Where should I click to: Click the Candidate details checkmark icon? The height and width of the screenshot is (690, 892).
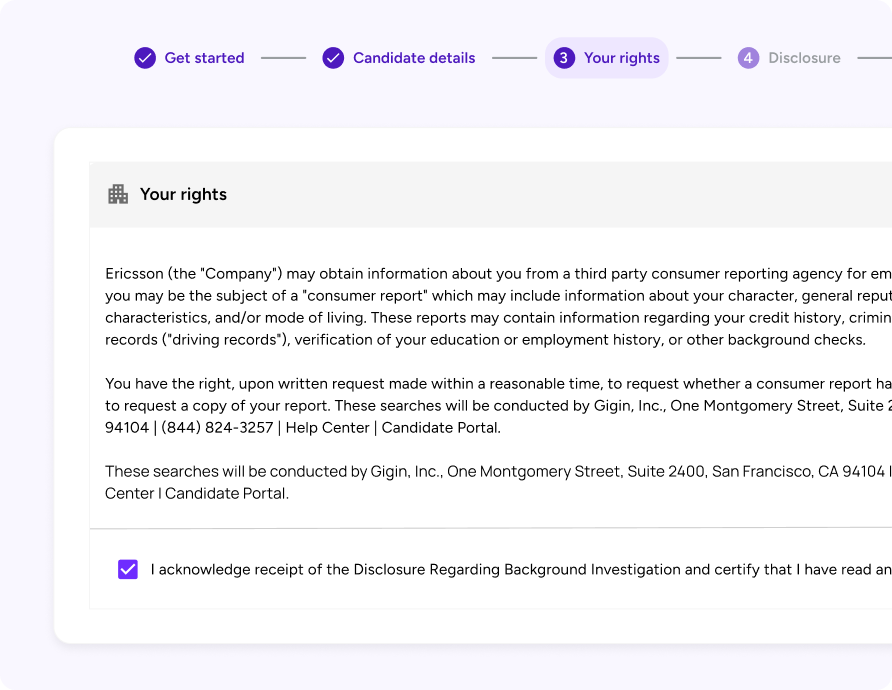point(333,58)
